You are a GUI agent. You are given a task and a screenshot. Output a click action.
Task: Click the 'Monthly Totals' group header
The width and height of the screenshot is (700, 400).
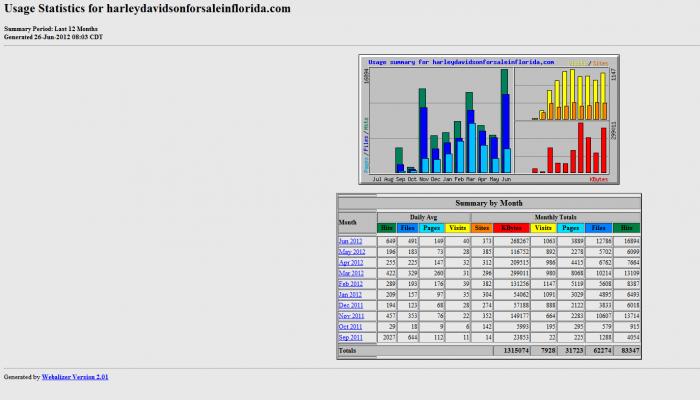[x=555, y=217]
